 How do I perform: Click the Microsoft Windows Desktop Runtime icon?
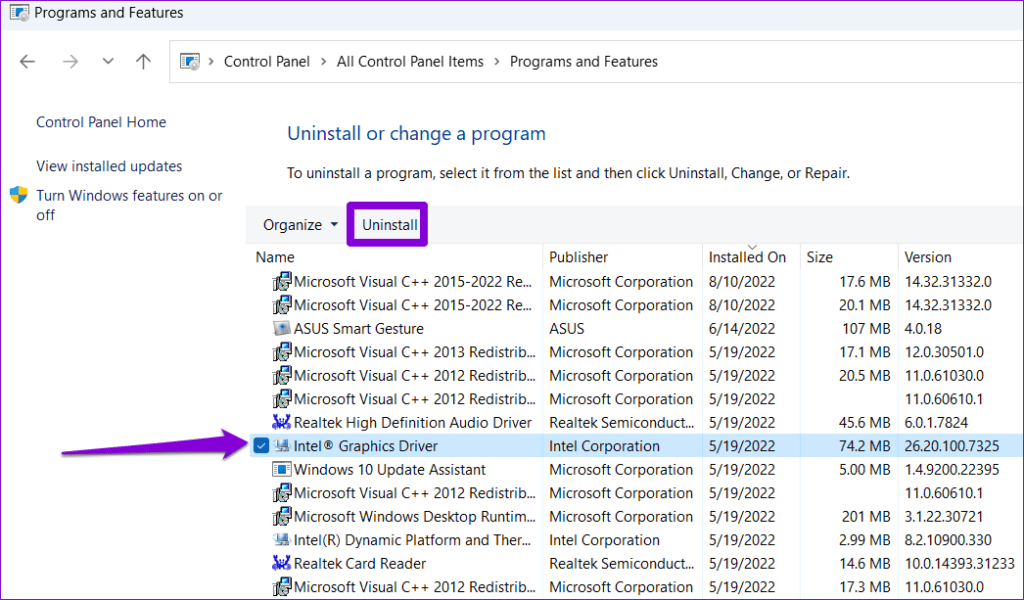click(x=281, y=516)
